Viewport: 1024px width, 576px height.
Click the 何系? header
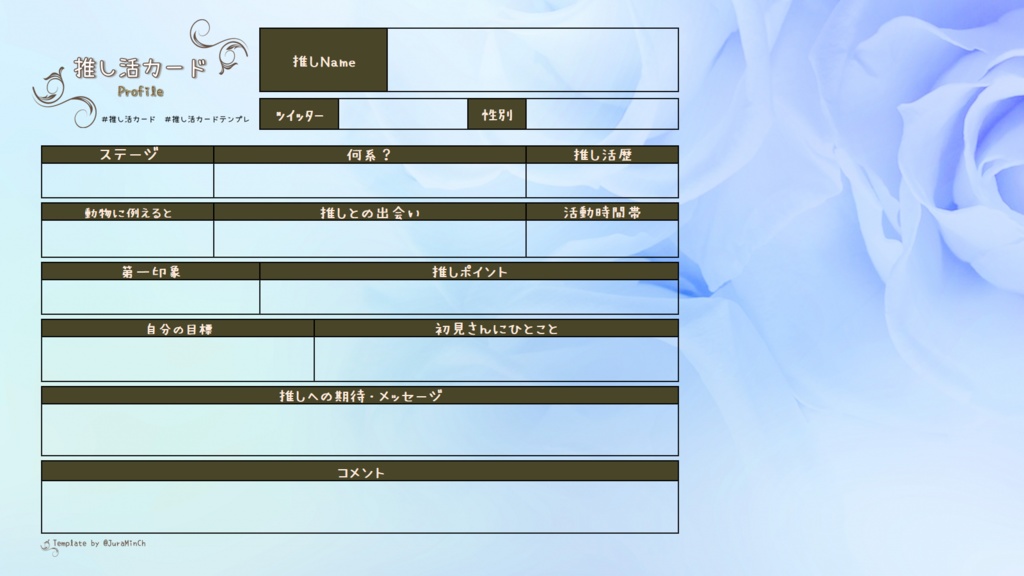(x=370, y=155)
